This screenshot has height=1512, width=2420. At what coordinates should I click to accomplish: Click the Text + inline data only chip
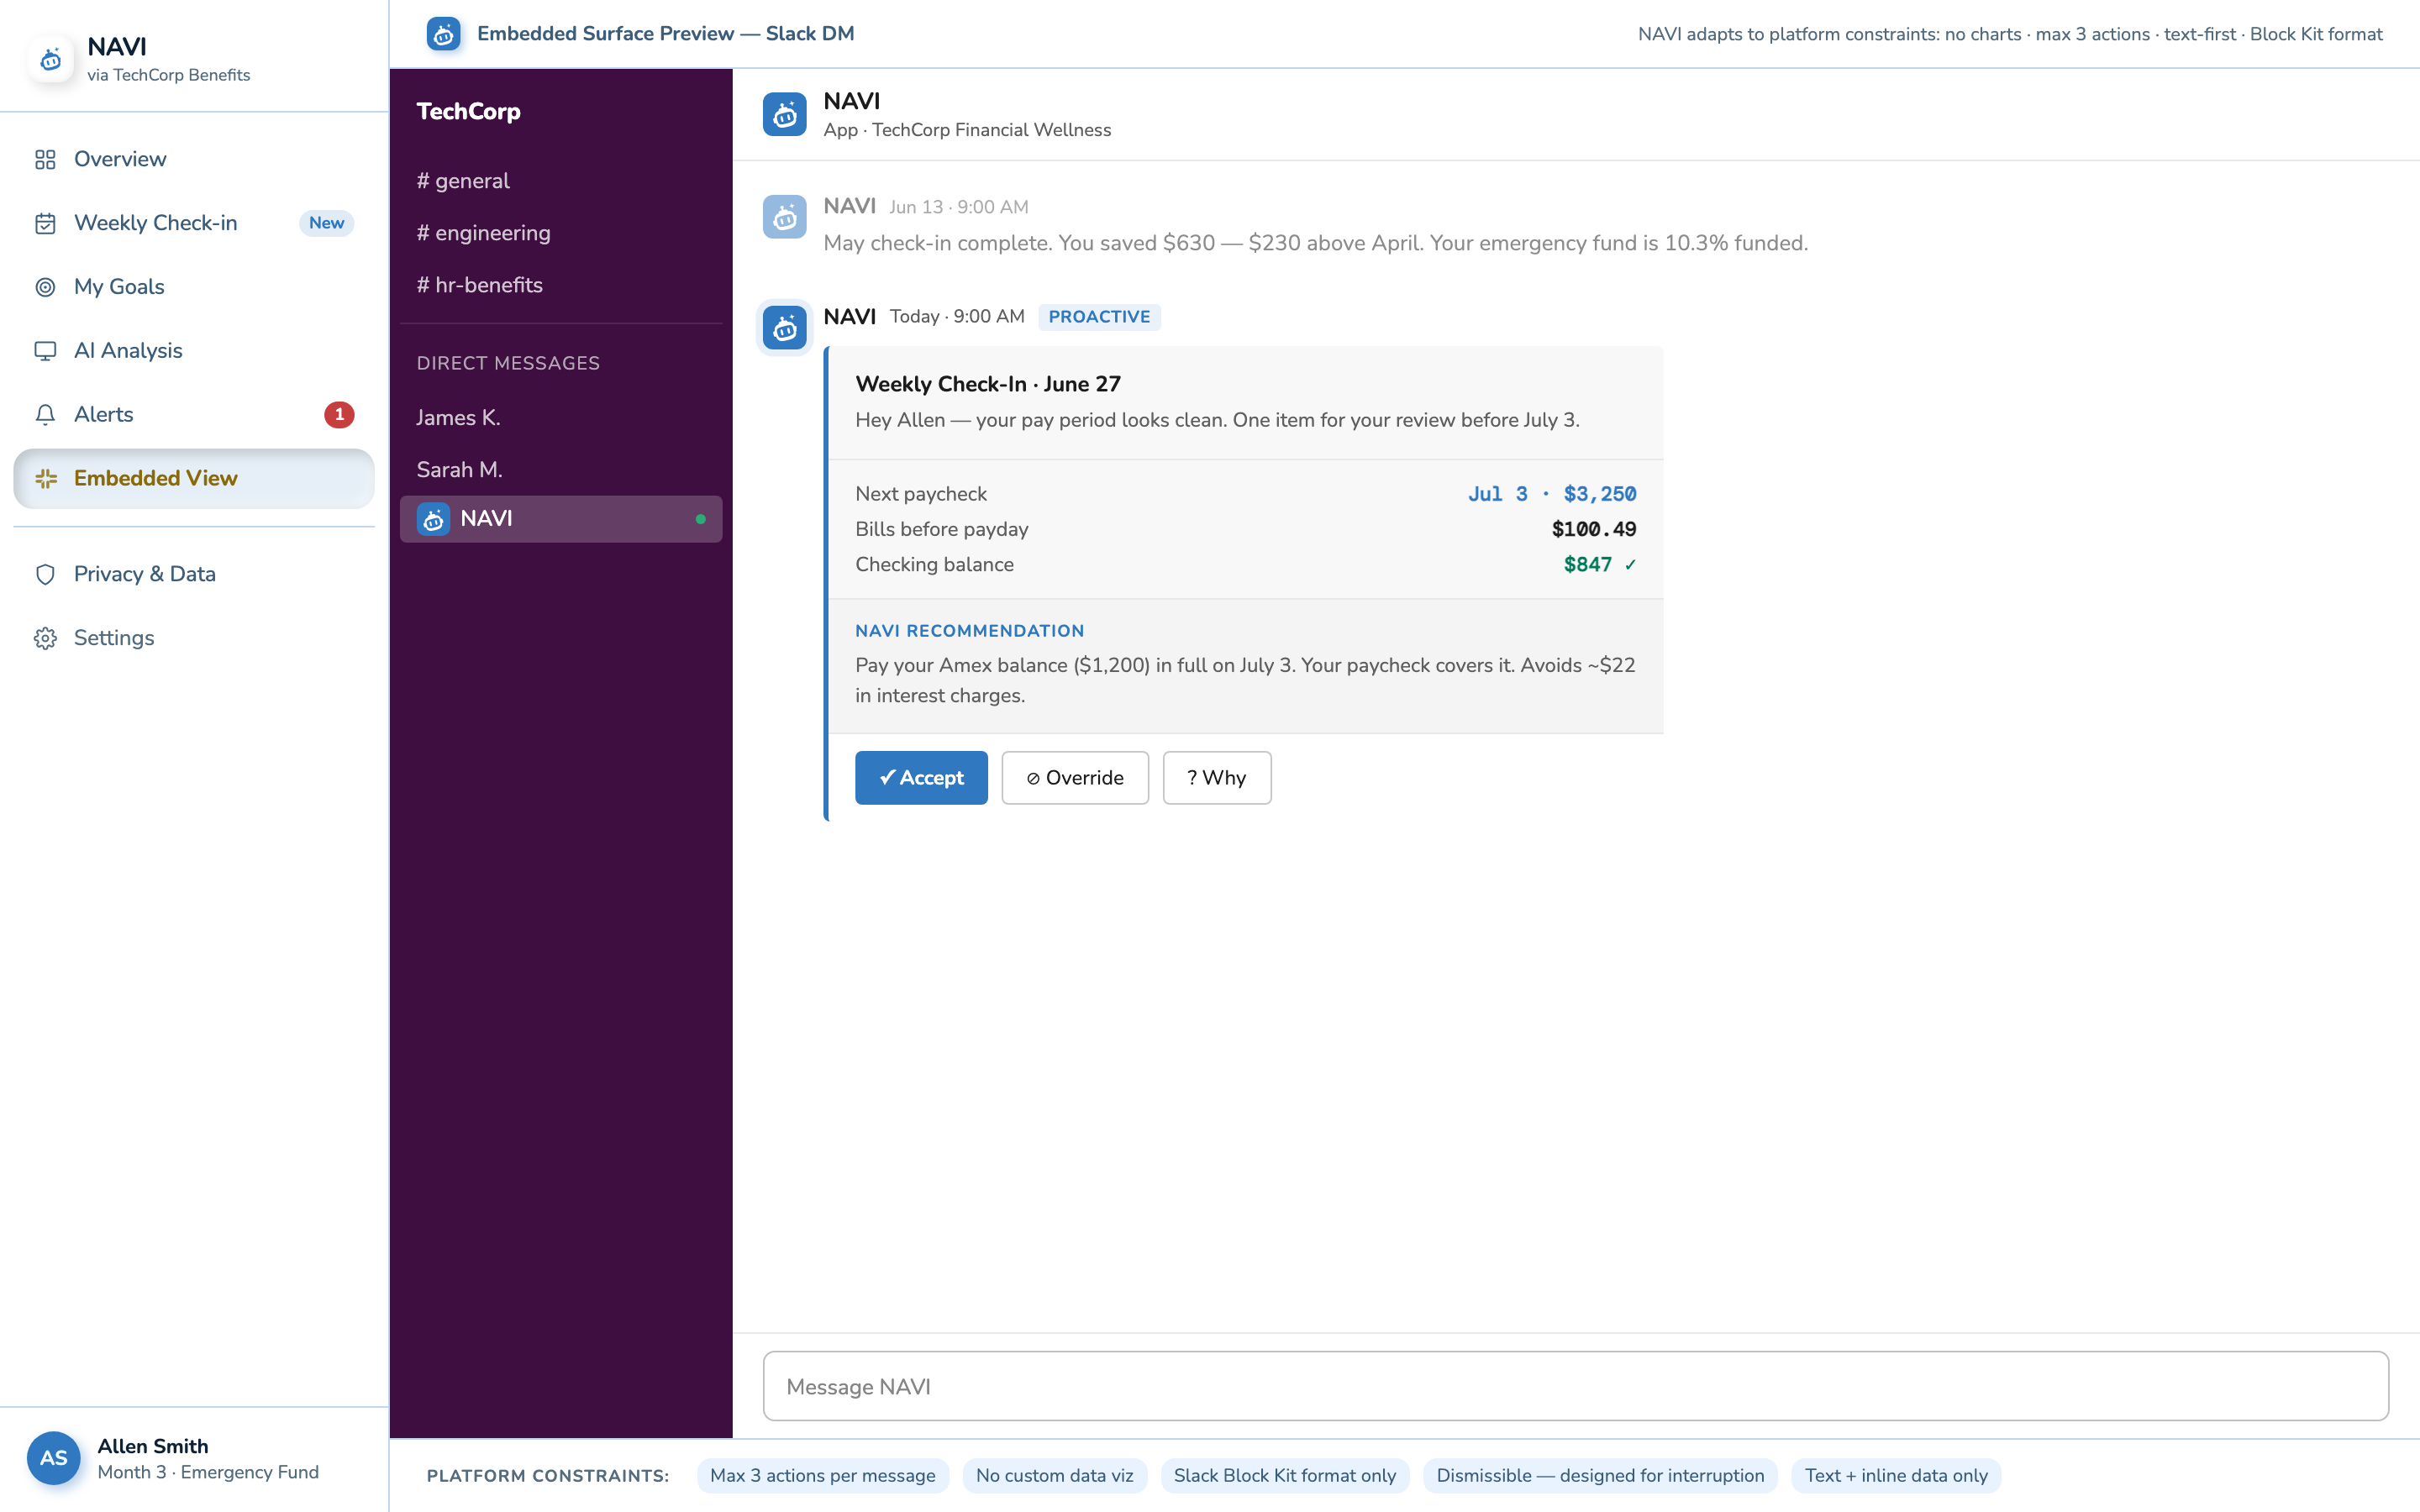1896,1475
